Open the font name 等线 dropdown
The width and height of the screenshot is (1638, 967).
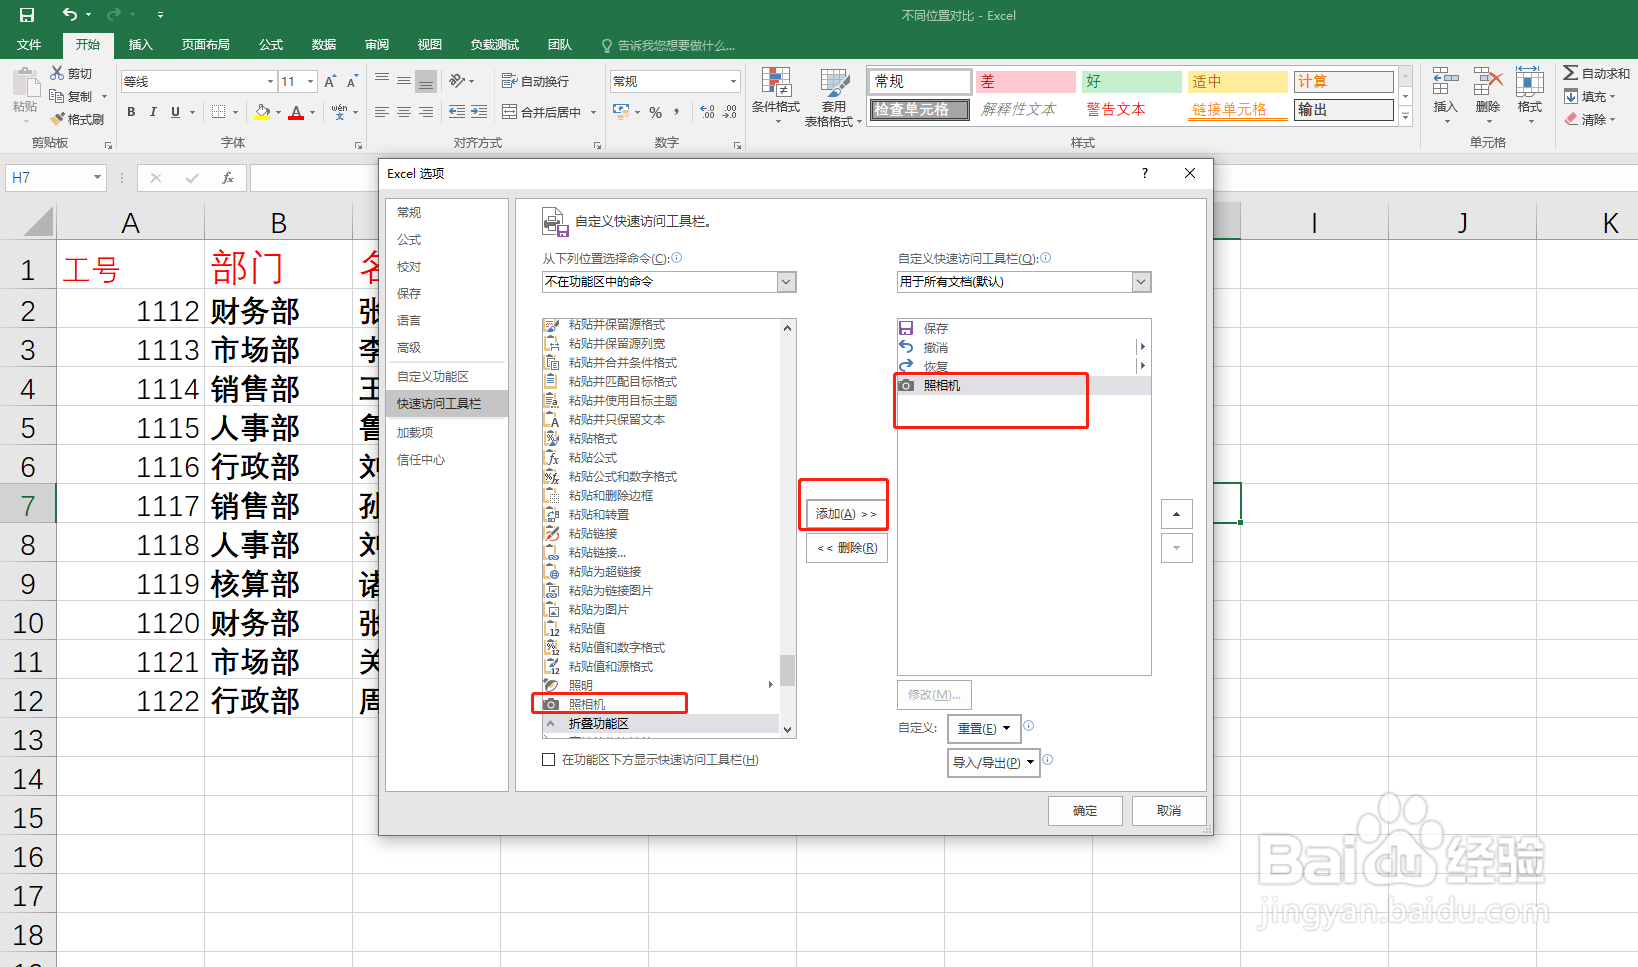(x=270, y=81)
